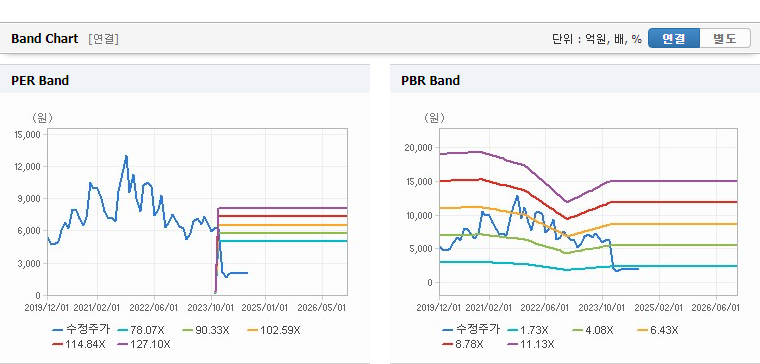Toggle 127.10X series in PER legend
The width and height of the screenshot is (760, 364).
coord(144,344)
